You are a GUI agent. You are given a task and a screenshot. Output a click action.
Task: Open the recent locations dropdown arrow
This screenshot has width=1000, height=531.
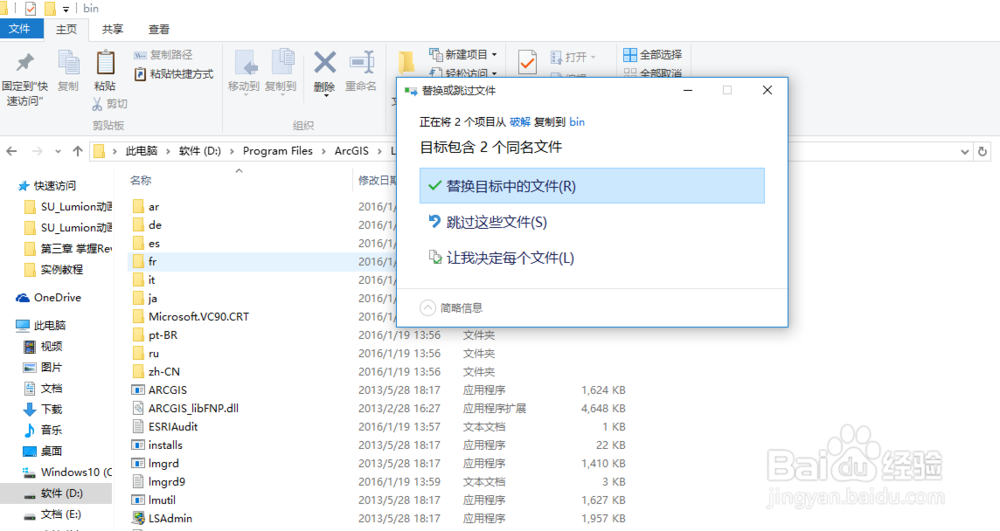click(x=58, y=152)
